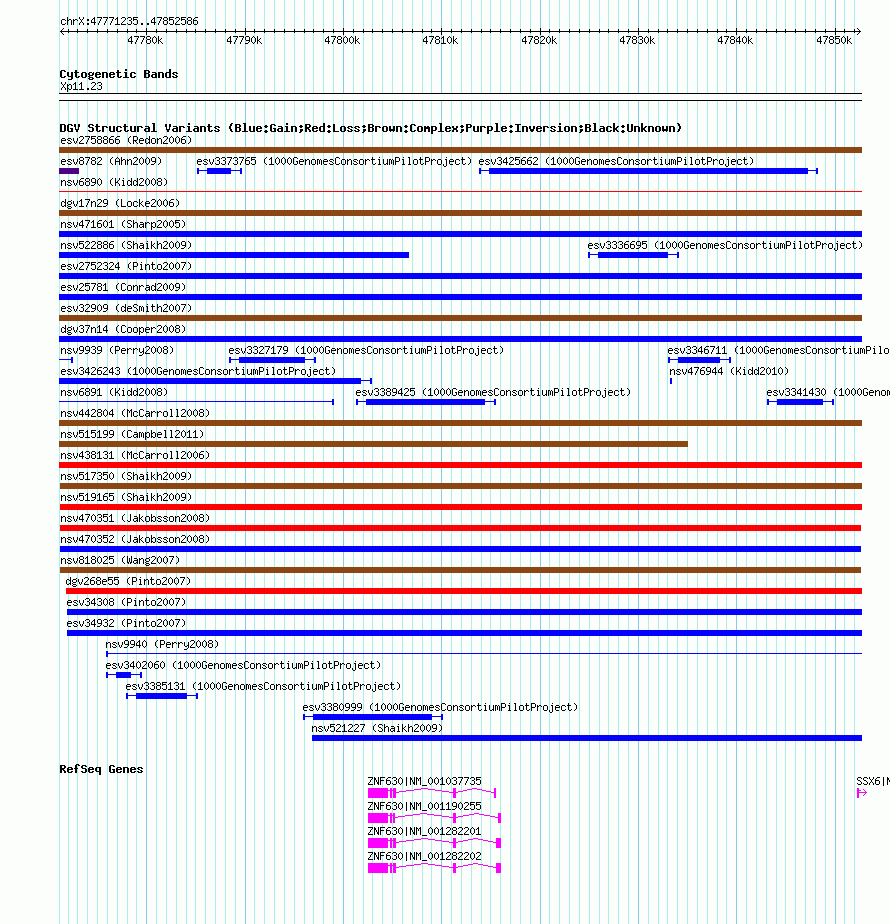890x924 pixels.
Task: Click the nsv521227 blue gain bar
Action: 587,738
